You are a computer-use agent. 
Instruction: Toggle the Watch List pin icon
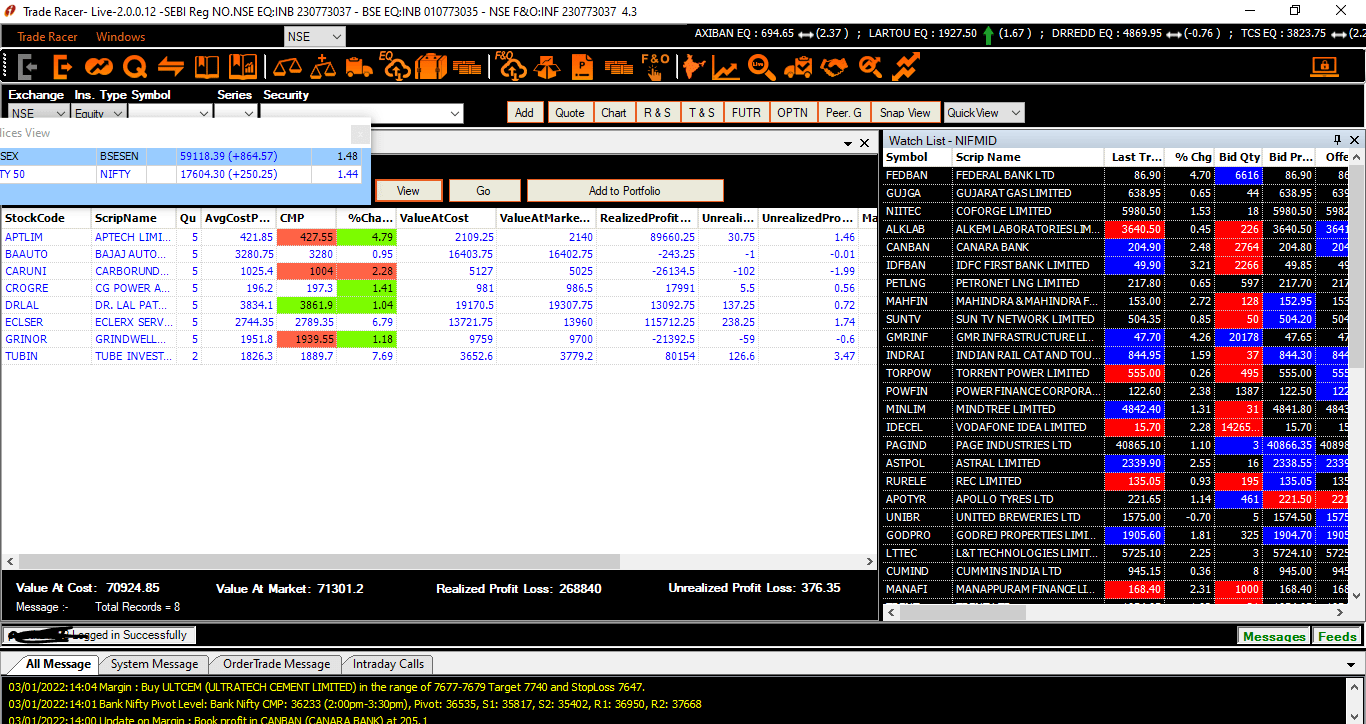pyautogui.click(x=1337, y=140)
